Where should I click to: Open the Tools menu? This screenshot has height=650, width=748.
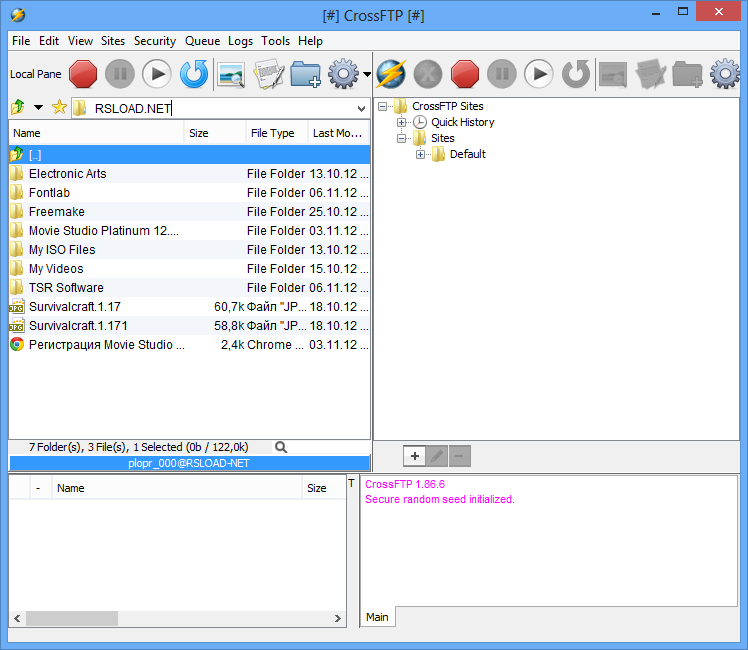[275, 41]
